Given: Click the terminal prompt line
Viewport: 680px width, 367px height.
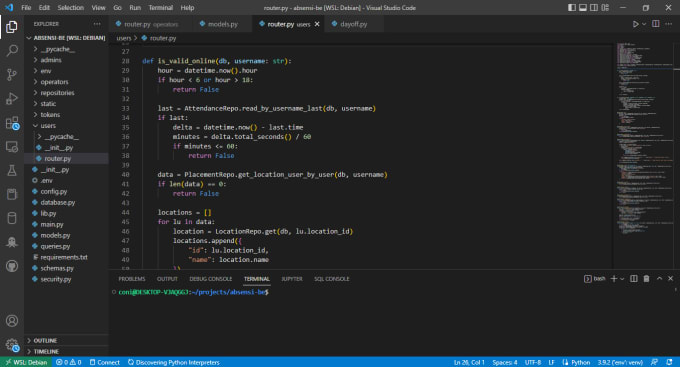Looking at the screenshot, I should [x=193, y=292].
